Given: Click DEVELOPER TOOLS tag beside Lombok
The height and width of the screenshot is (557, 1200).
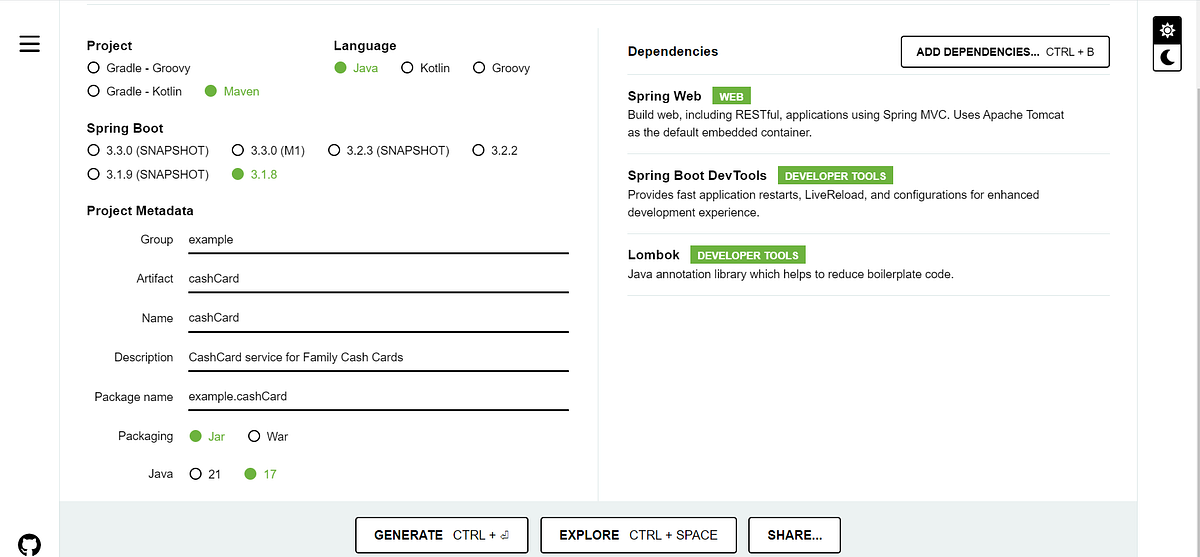Looking at the screenshot, I should pos(748,255).
